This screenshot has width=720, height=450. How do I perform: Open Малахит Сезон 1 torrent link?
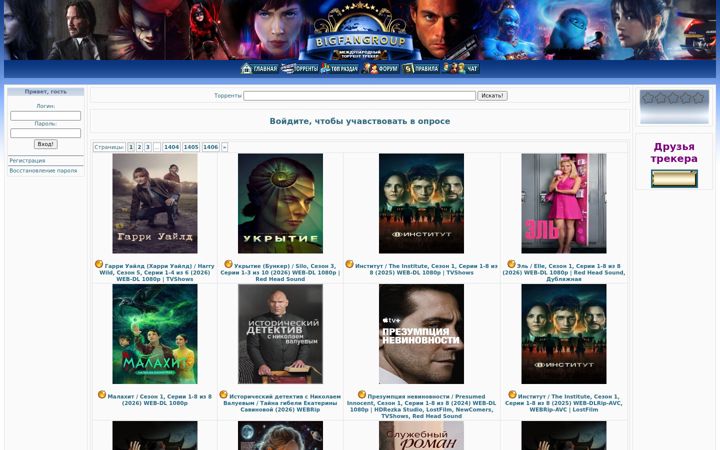pyautogui.click(x=158, y=399)
